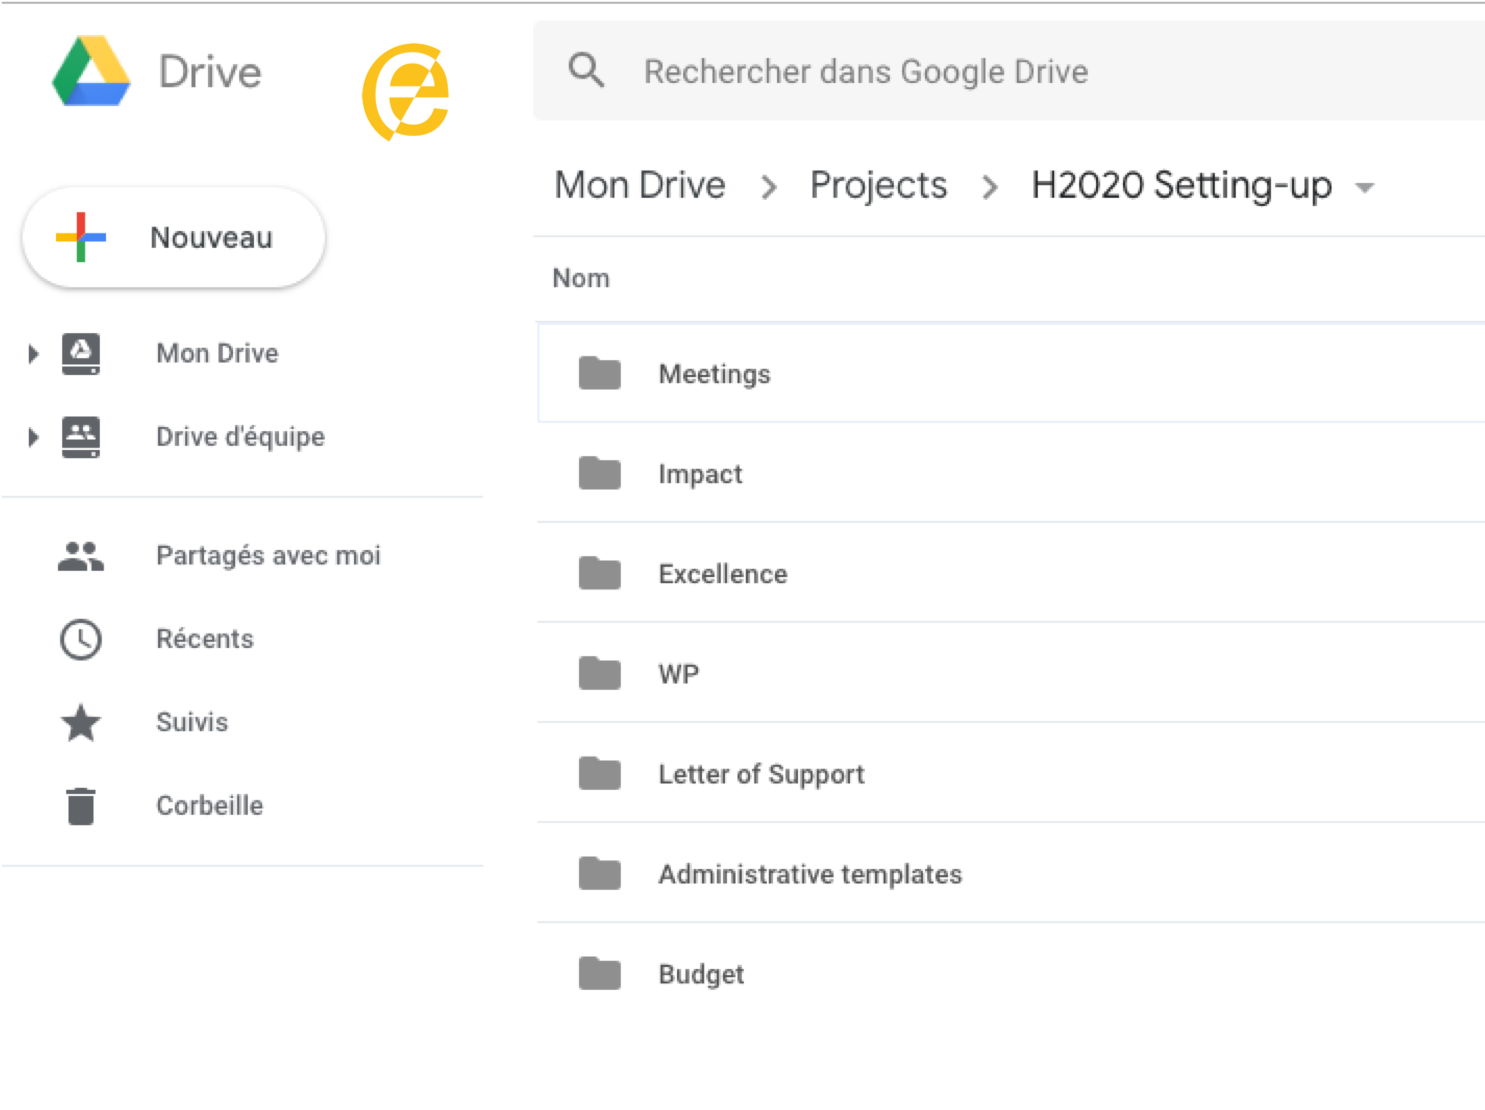Click the Drive d'équipe team icon

coord(81,437)
